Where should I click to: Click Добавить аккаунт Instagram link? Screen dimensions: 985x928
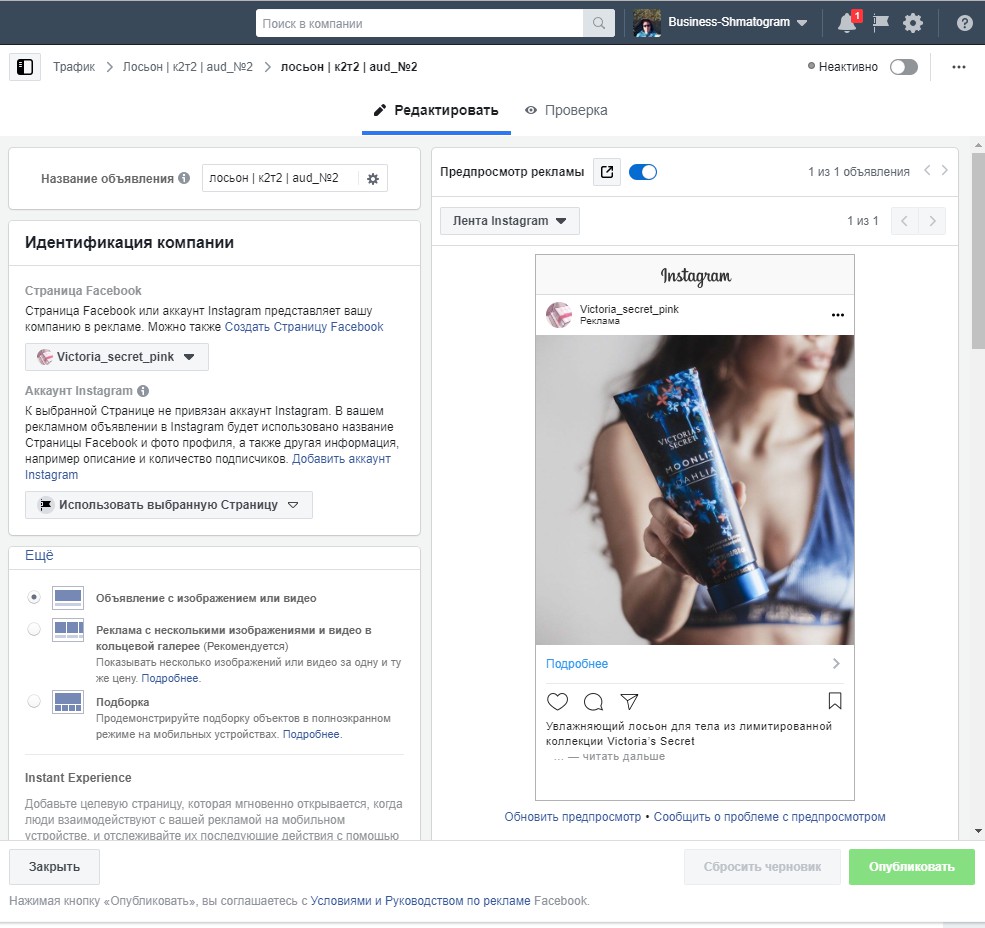[x=341, y=459]
